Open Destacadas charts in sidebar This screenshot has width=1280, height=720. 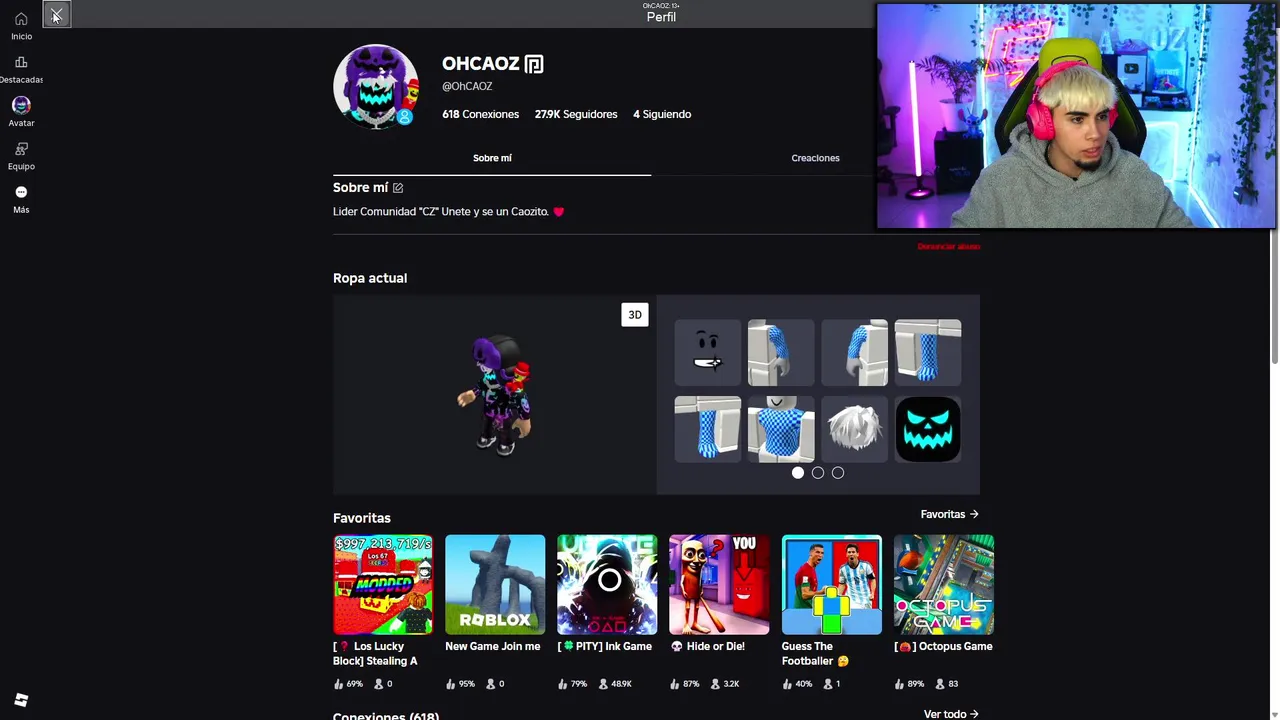tap(21, 69)
